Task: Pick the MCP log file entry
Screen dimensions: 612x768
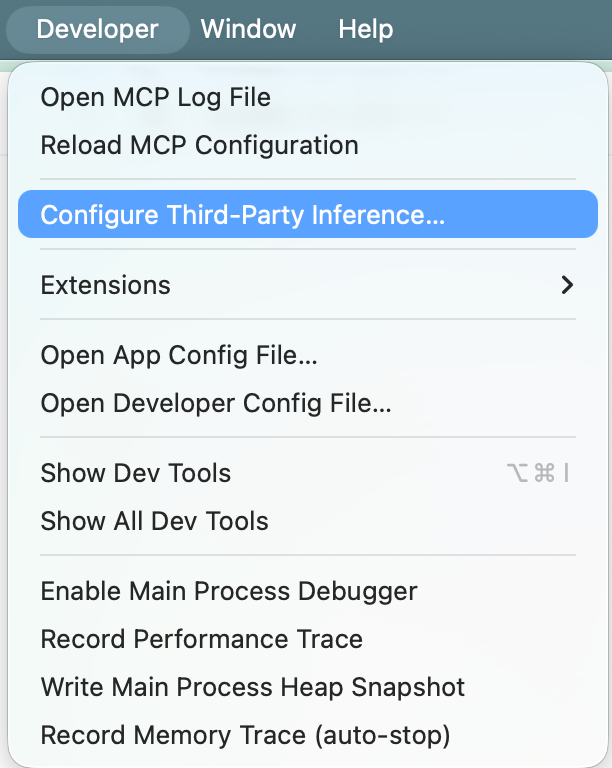Action: [x=155, y=97]
